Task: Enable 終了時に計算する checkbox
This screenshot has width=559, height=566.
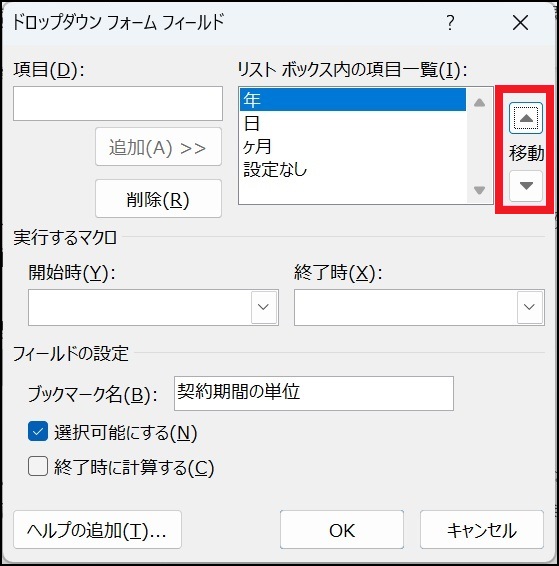Action: tap(38, 466)
